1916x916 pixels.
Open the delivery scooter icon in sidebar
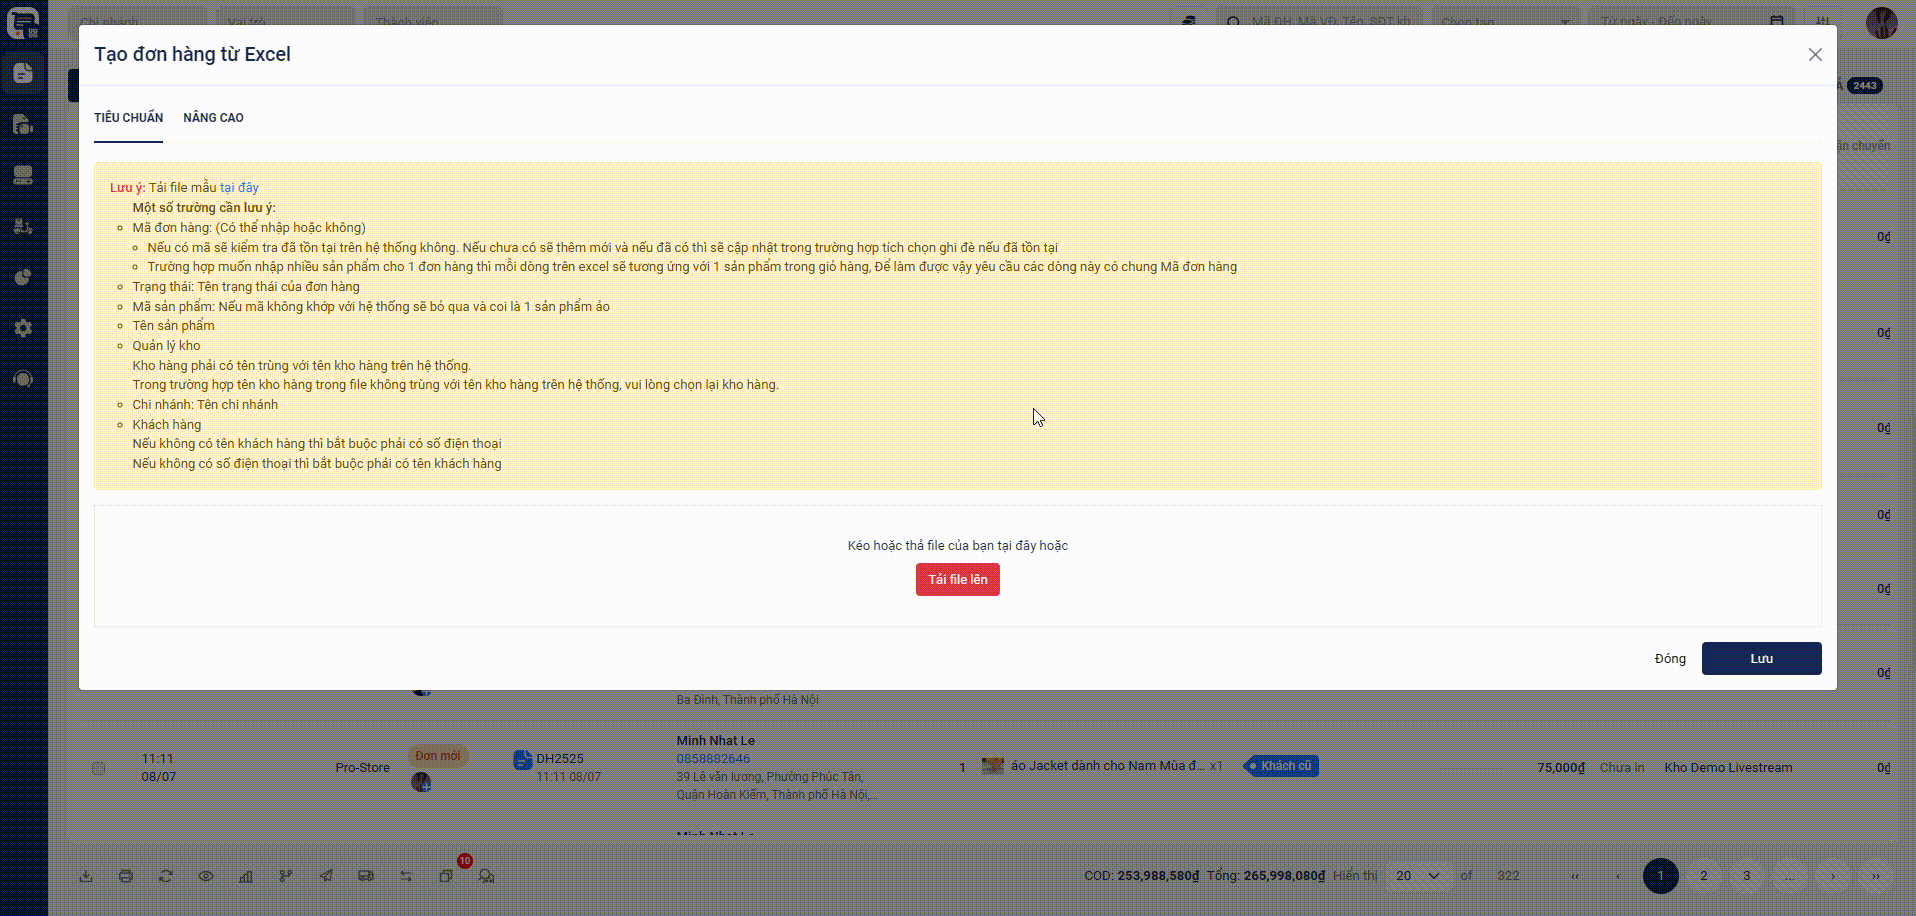tap(23, 226)
